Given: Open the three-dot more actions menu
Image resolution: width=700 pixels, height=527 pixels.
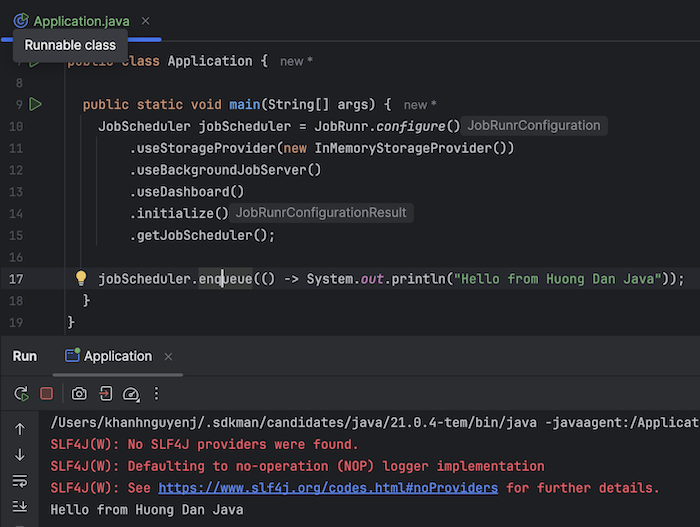Looking at the screenshot, I should click(156, 393).
